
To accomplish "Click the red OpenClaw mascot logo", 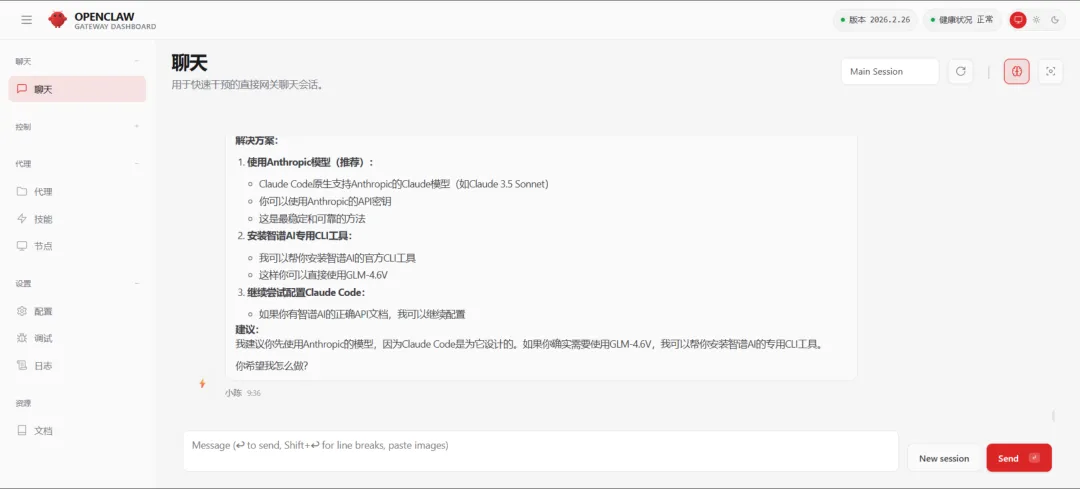I will tap(58, 20).
